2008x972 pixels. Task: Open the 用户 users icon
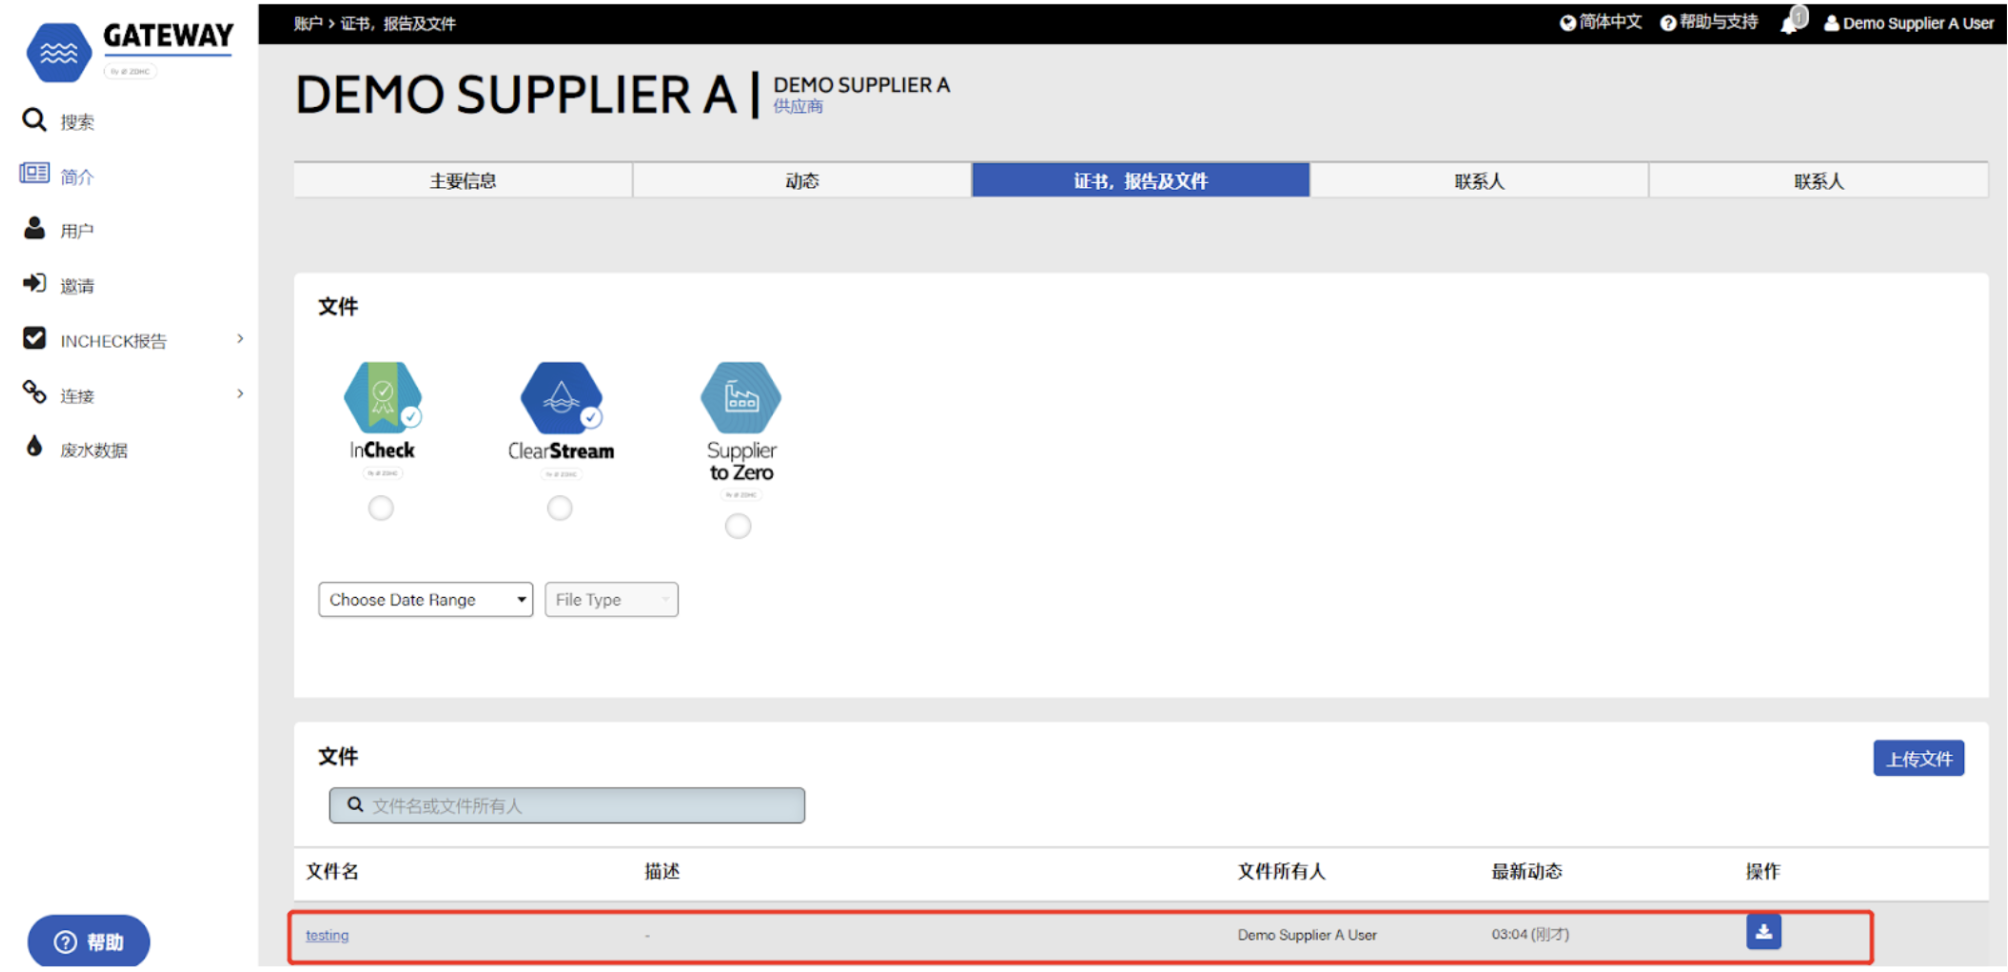pyautogui.click(x=34, y=229)
